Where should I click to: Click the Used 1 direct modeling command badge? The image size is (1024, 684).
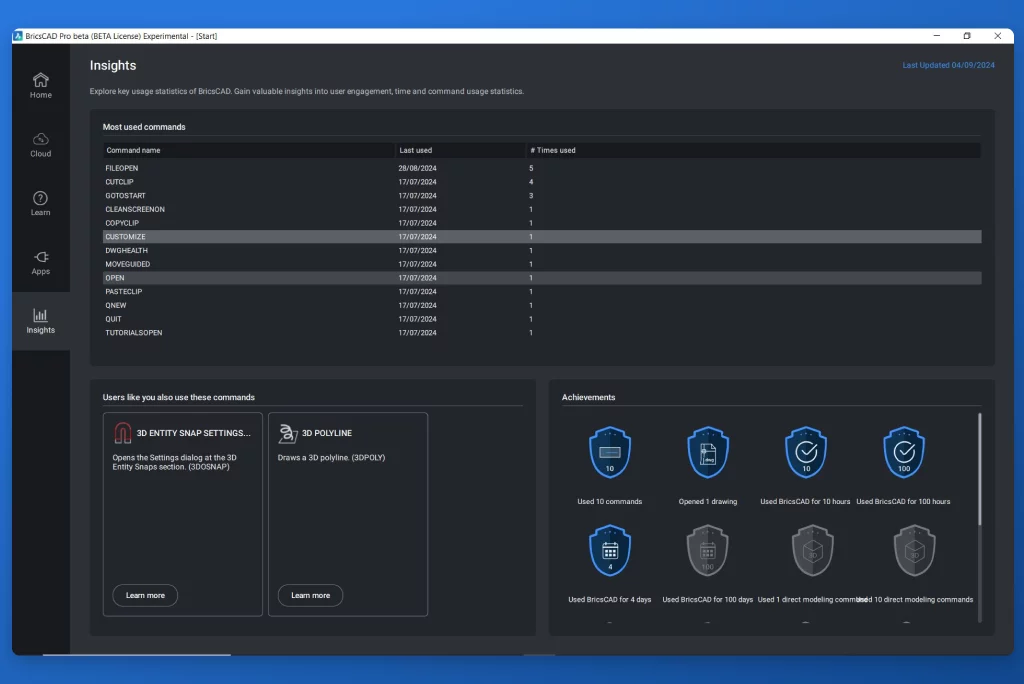812,550
